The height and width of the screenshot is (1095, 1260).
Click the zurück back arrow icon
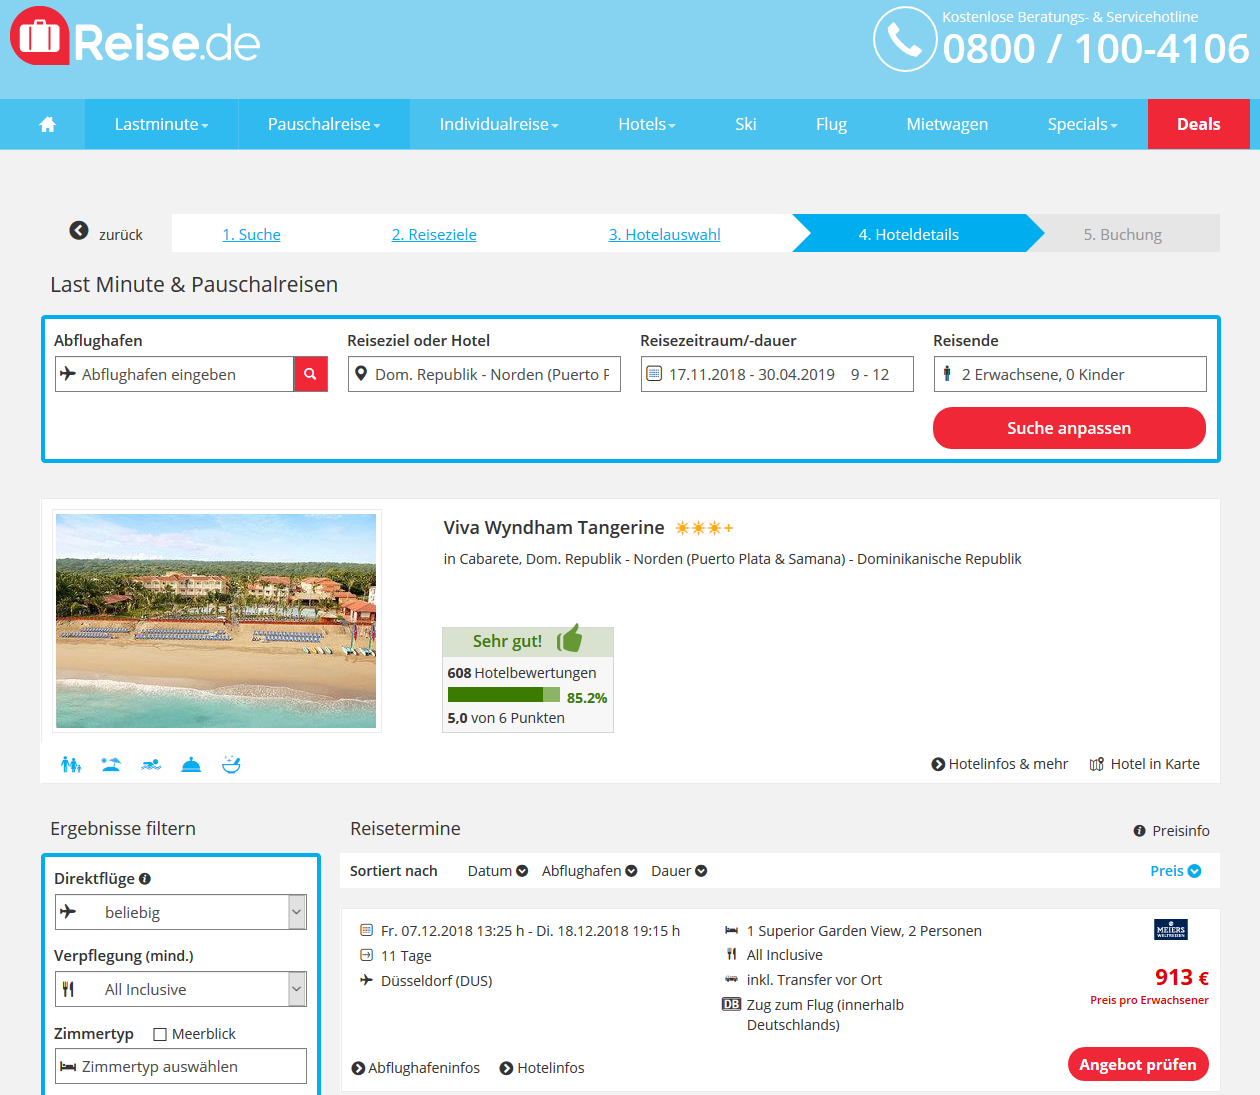coord(79,231)
